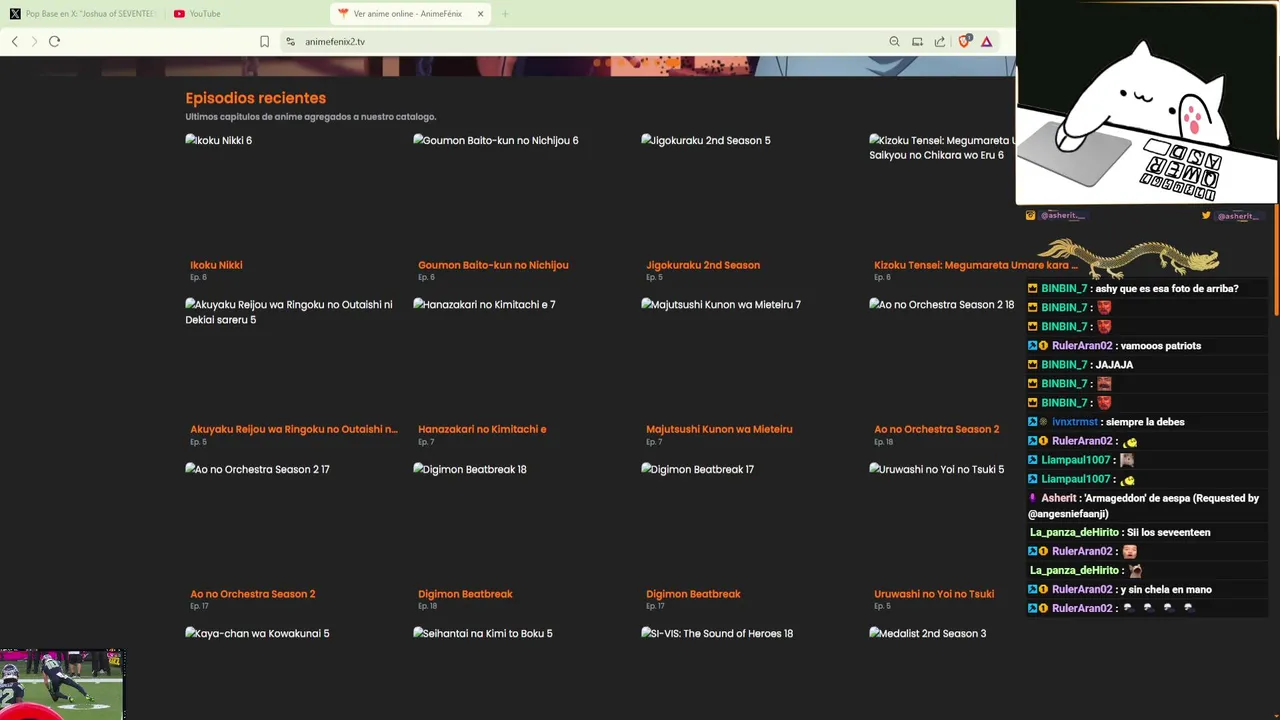Open Uruwashi no Yoi no Tsuki 5 thumbnail
1280x720 pixels.
click(x=942, y=521)
